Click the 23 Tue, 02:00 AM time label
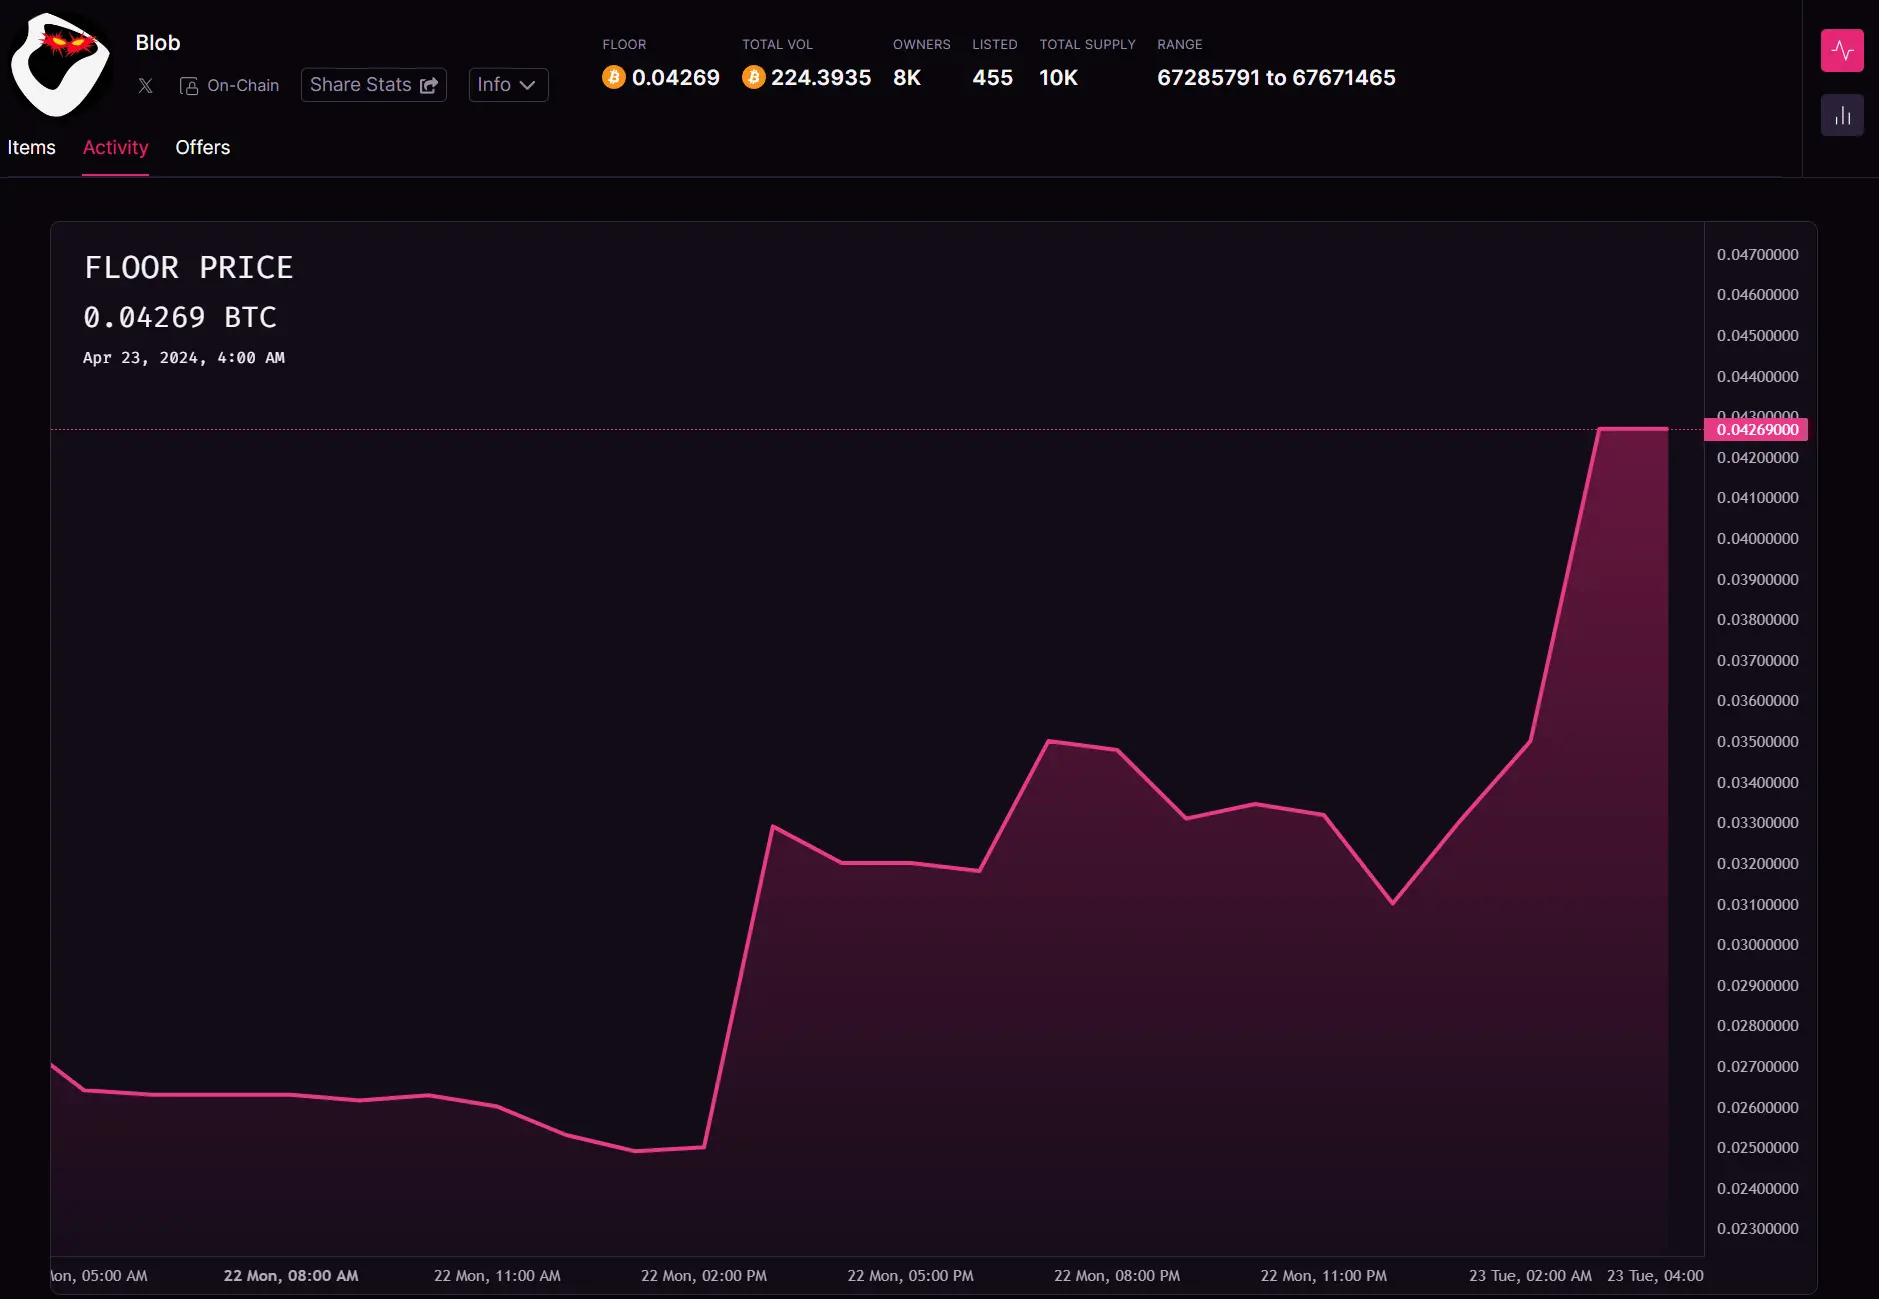This screenshot has width=1879, height=1299. [x=1529, y=1276]
